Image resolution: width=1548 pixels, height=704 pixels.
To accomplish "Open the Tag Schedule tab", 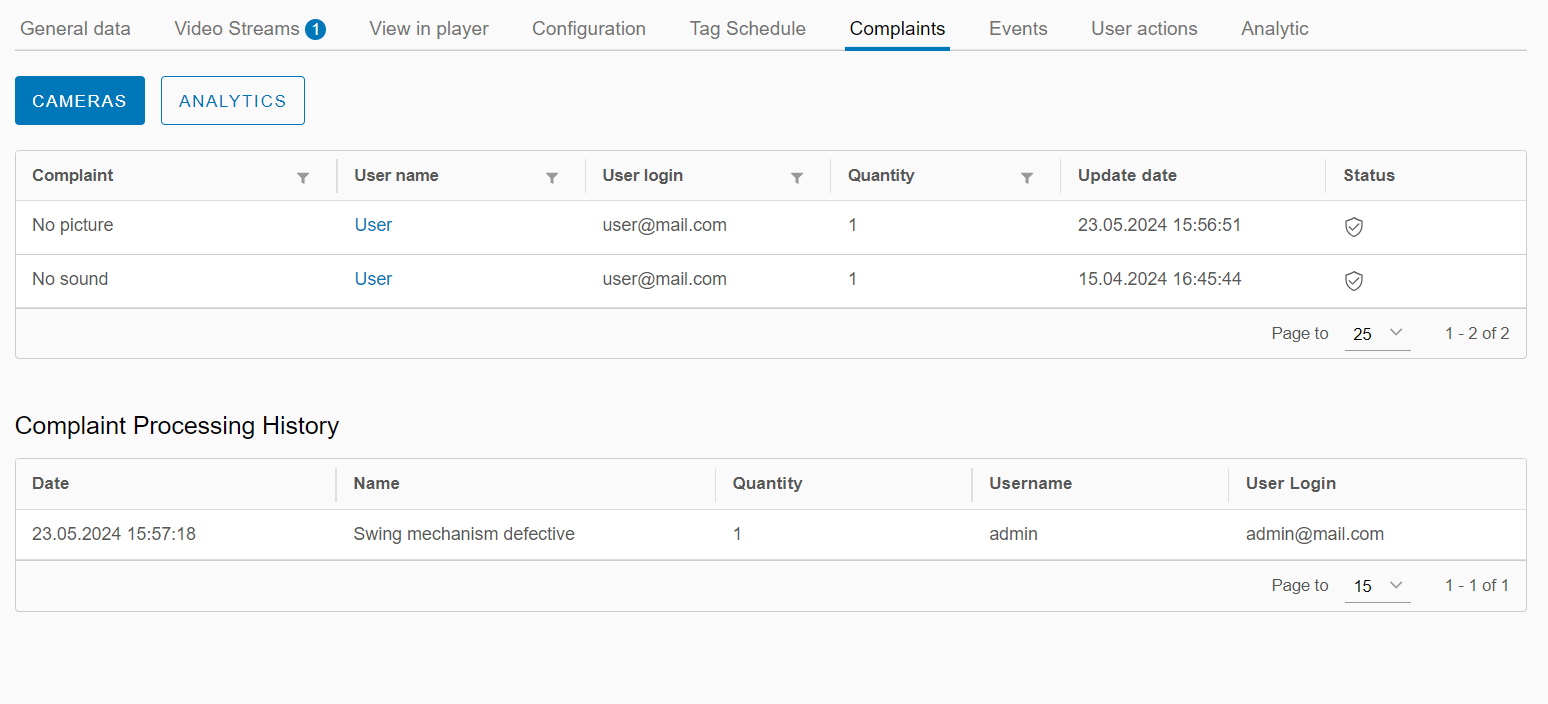I will point(747,29).
